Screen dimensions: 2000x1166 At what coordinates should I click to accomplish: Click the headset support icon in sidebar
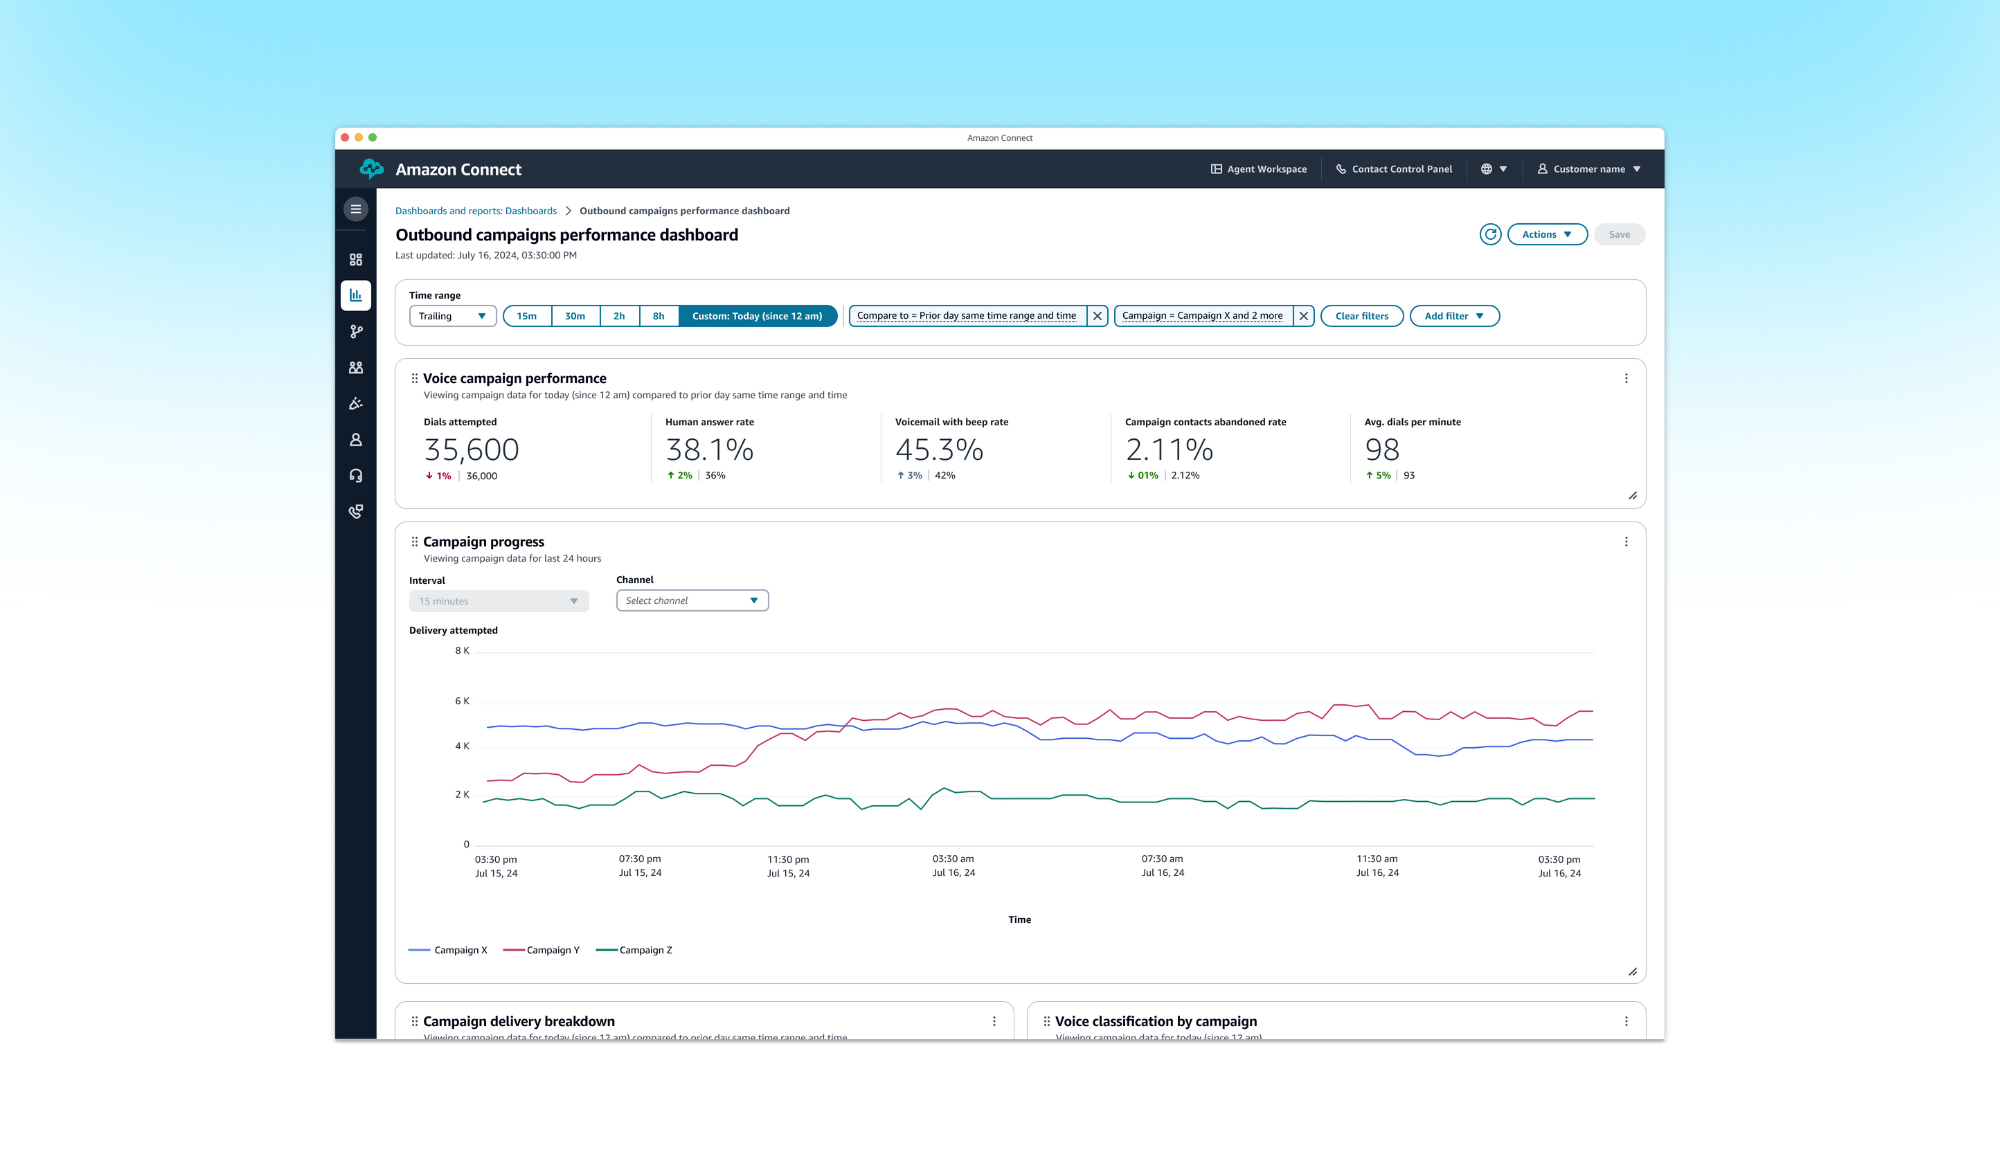tap(356, 475)
